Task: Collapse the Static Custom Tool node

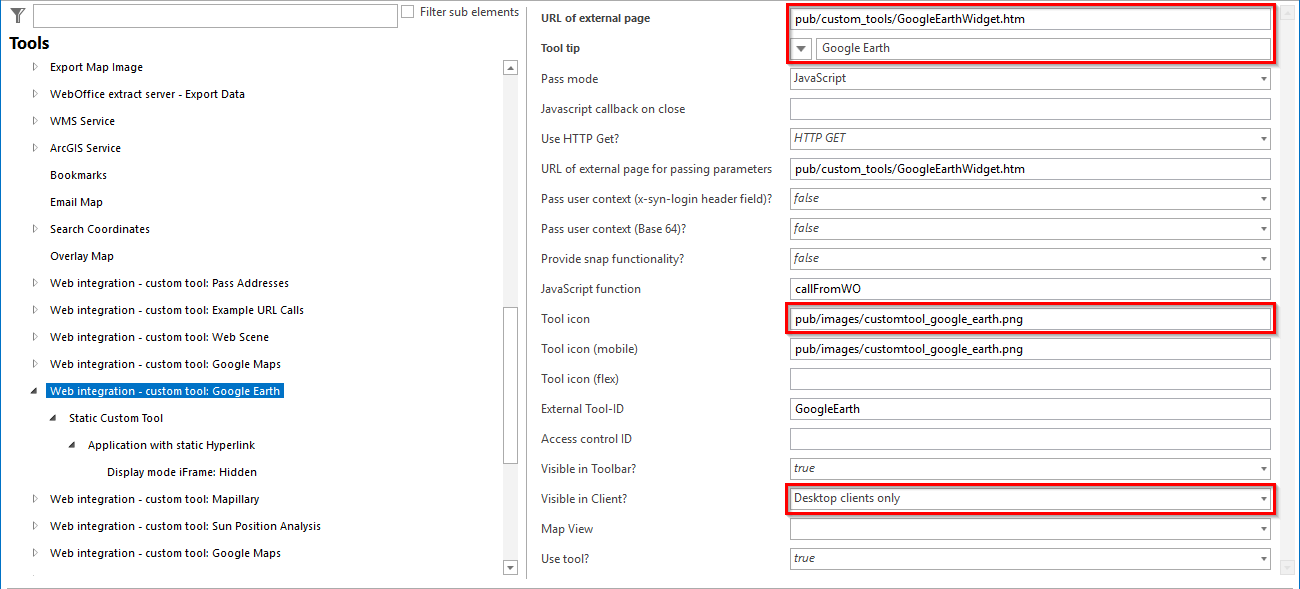Action: 50,418
